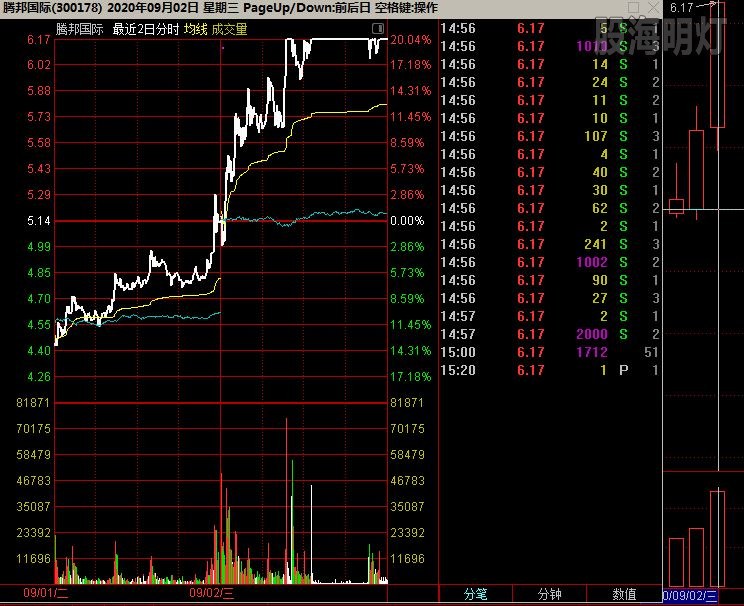Switch to the 分钟 tab
The width and height of the screenshot is (744, 606).
[549, 594]
